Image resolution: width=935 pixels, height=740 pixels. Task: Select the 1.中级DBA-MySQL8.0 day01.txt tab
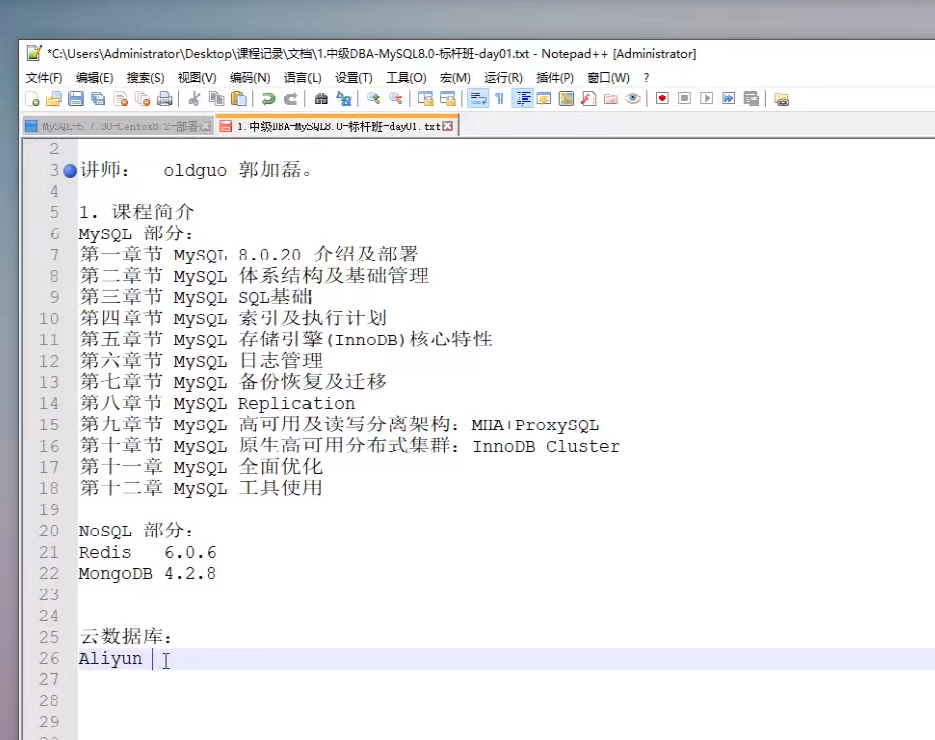coord(337,126)
